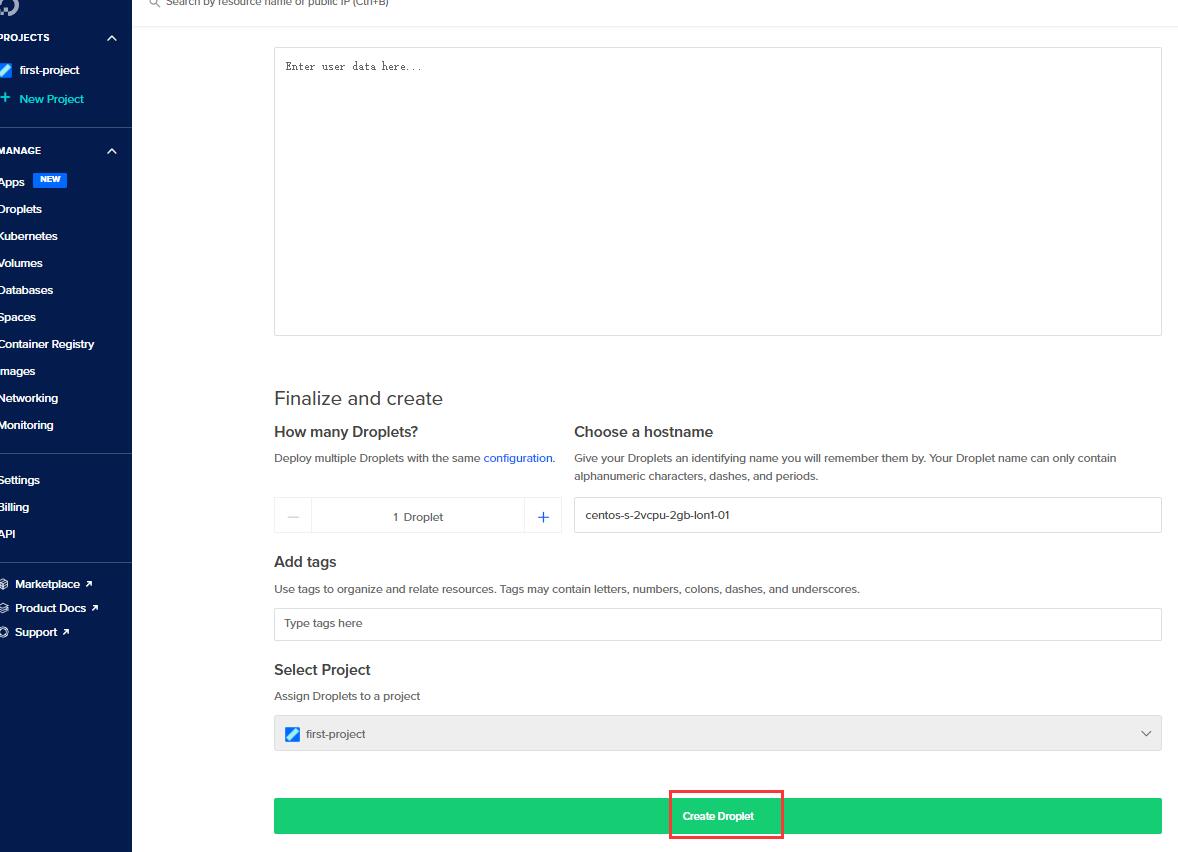Open Marketplace external link arrow

click(89, 584)
